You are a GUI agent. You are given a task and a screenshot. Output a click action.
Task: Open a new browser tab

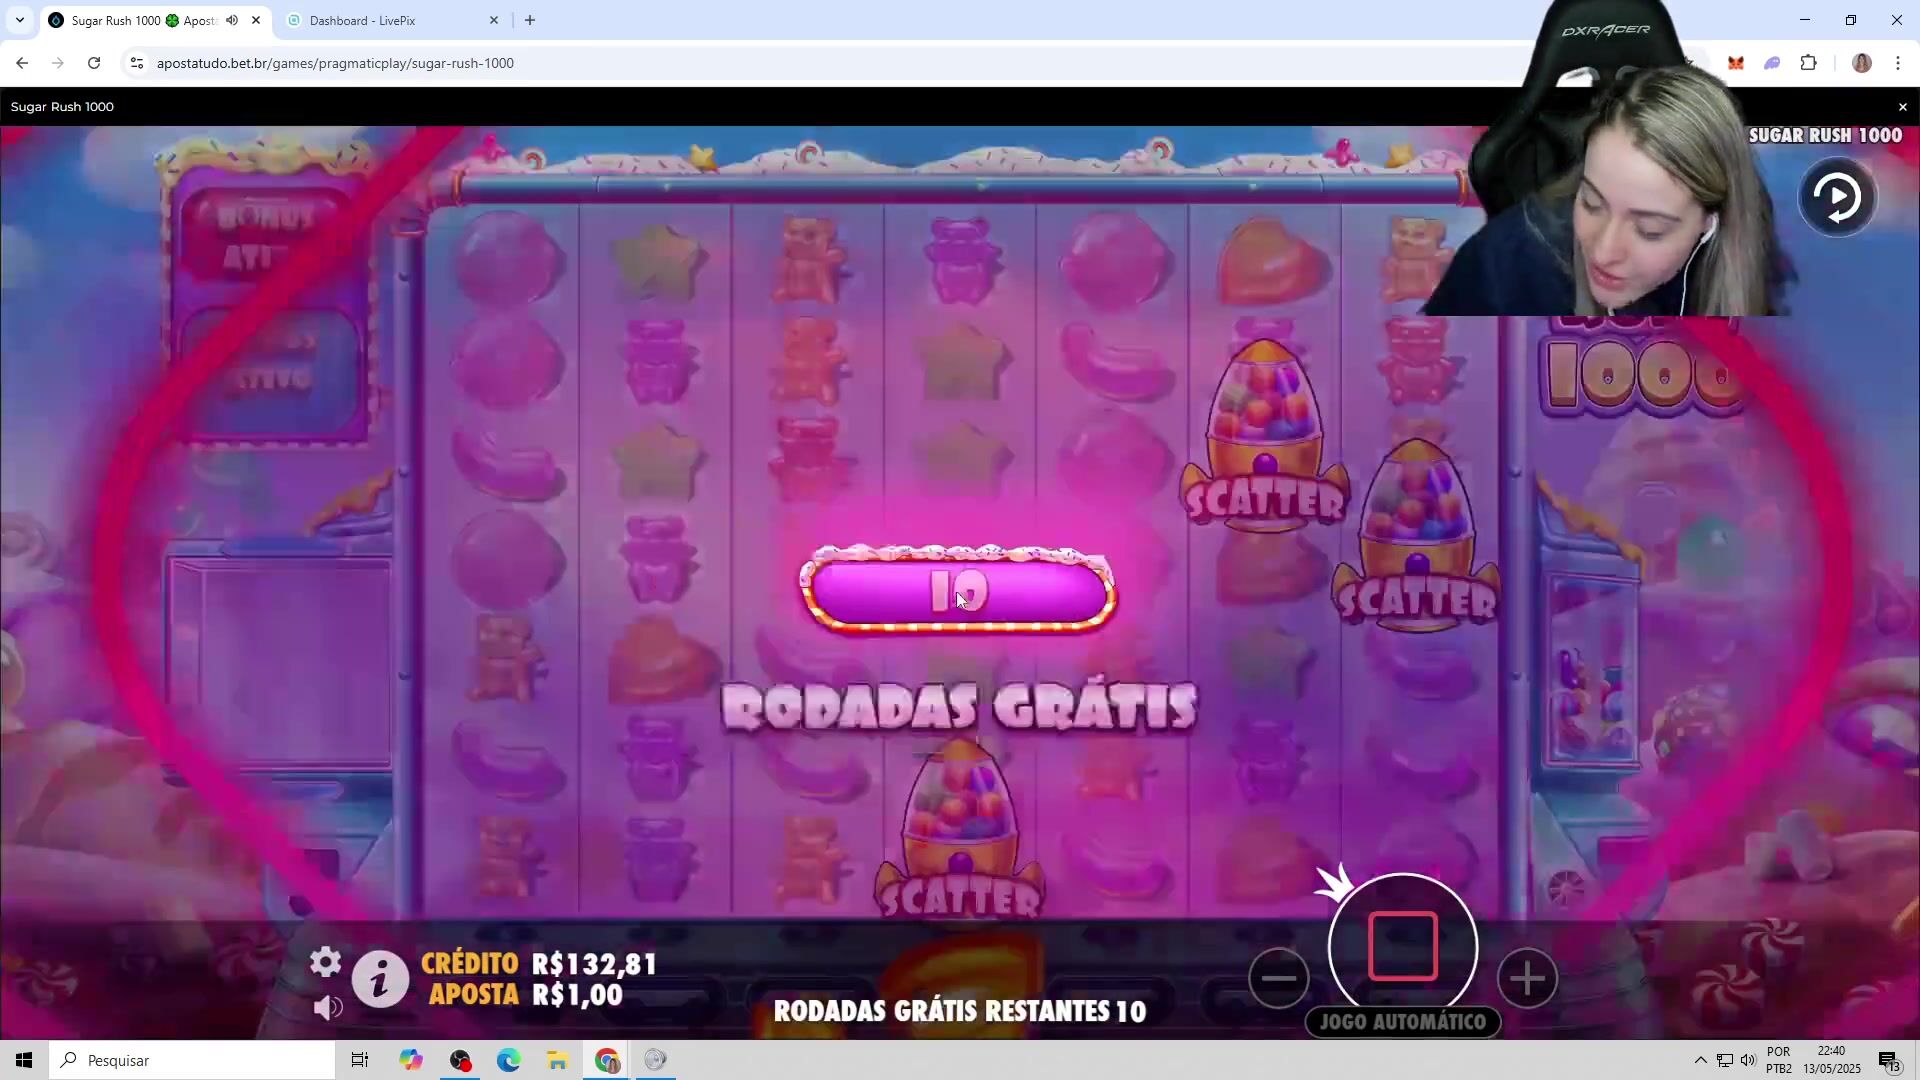[x=530, y=20]
